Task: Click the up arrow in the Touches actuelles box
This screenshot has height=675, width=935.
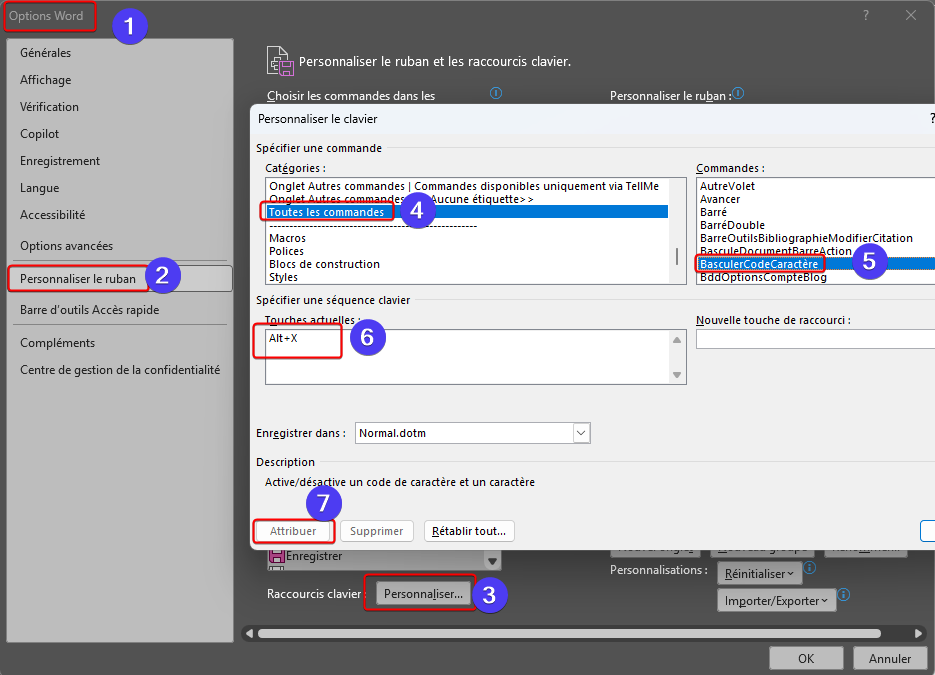Action: point(677,340)
